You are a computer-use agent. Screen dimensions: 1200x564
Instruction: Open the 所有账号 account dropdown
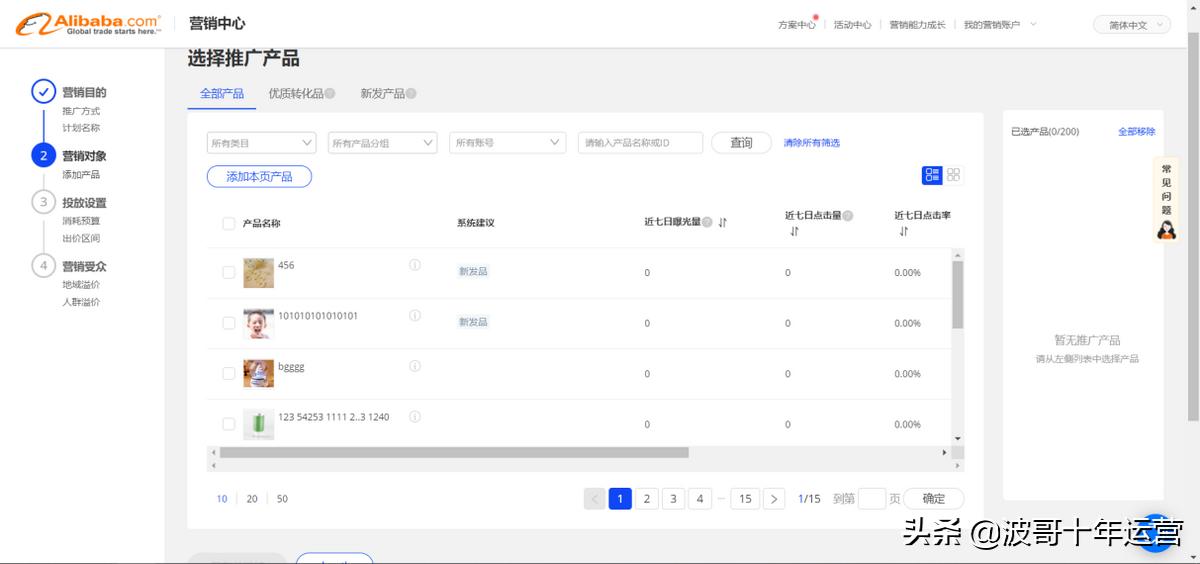(x=508, y=143)
